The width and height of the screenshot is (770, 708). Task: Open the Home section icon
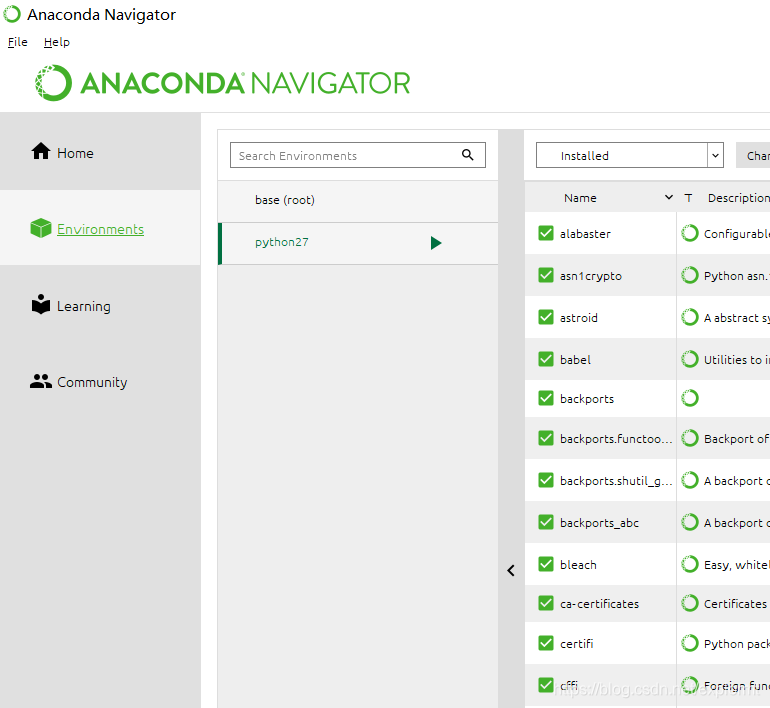coord(41,151)
